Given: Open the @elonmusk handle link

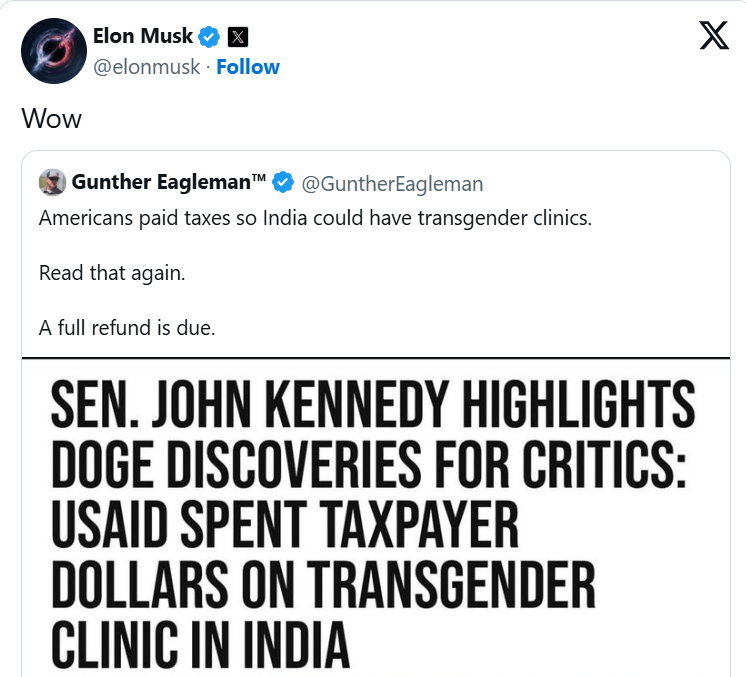Looking at the screenshot, I should coord(147,67).
